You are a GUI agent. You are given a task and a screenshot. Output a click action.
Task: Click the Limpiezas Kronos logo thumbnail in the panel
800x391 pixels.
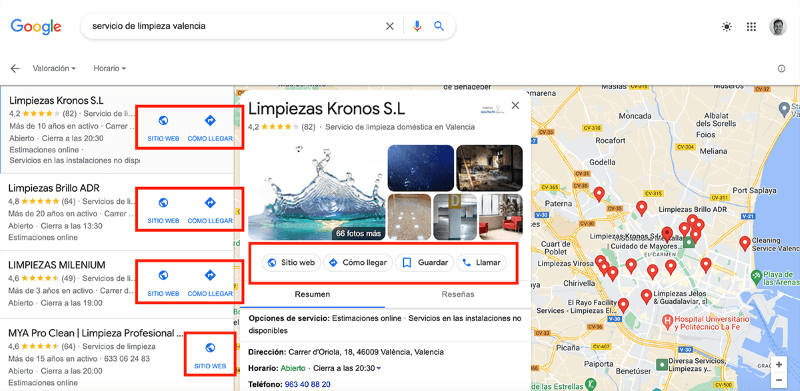[492, 109]
